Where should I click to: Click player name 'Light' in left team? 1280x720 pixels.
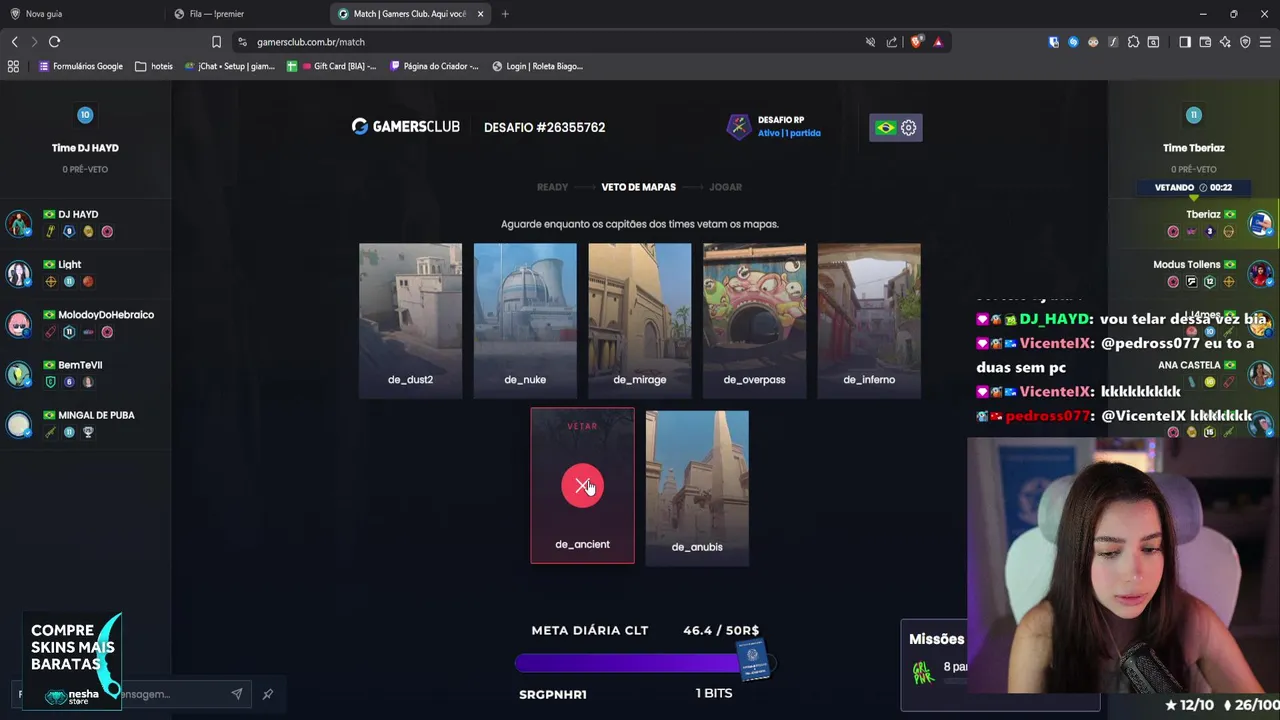[x=69, y=265]
